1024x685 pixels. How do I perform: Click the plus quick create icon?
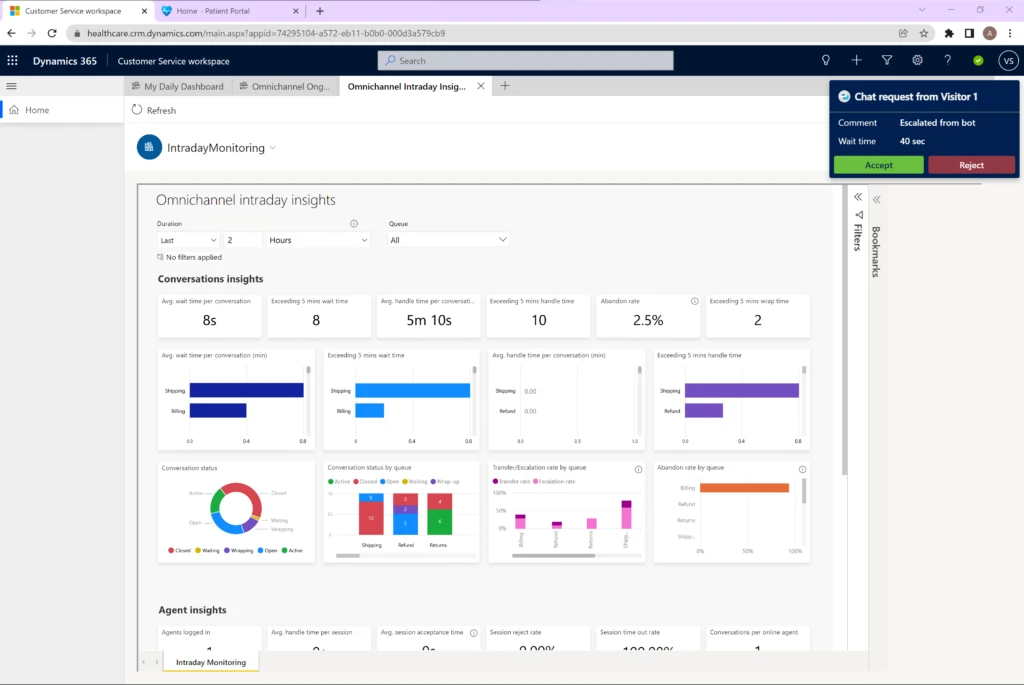click(856, 61)
